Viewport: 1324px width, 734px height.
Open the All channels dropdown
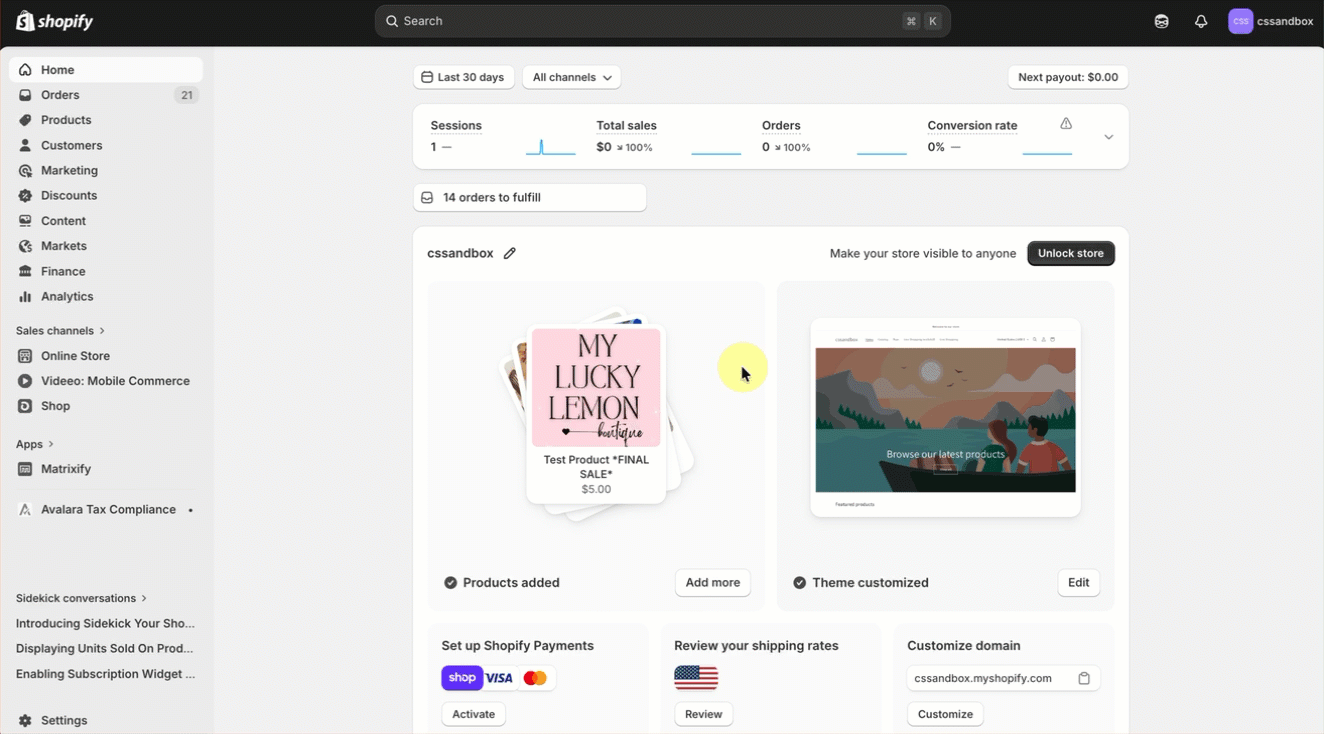coord(572,77)
